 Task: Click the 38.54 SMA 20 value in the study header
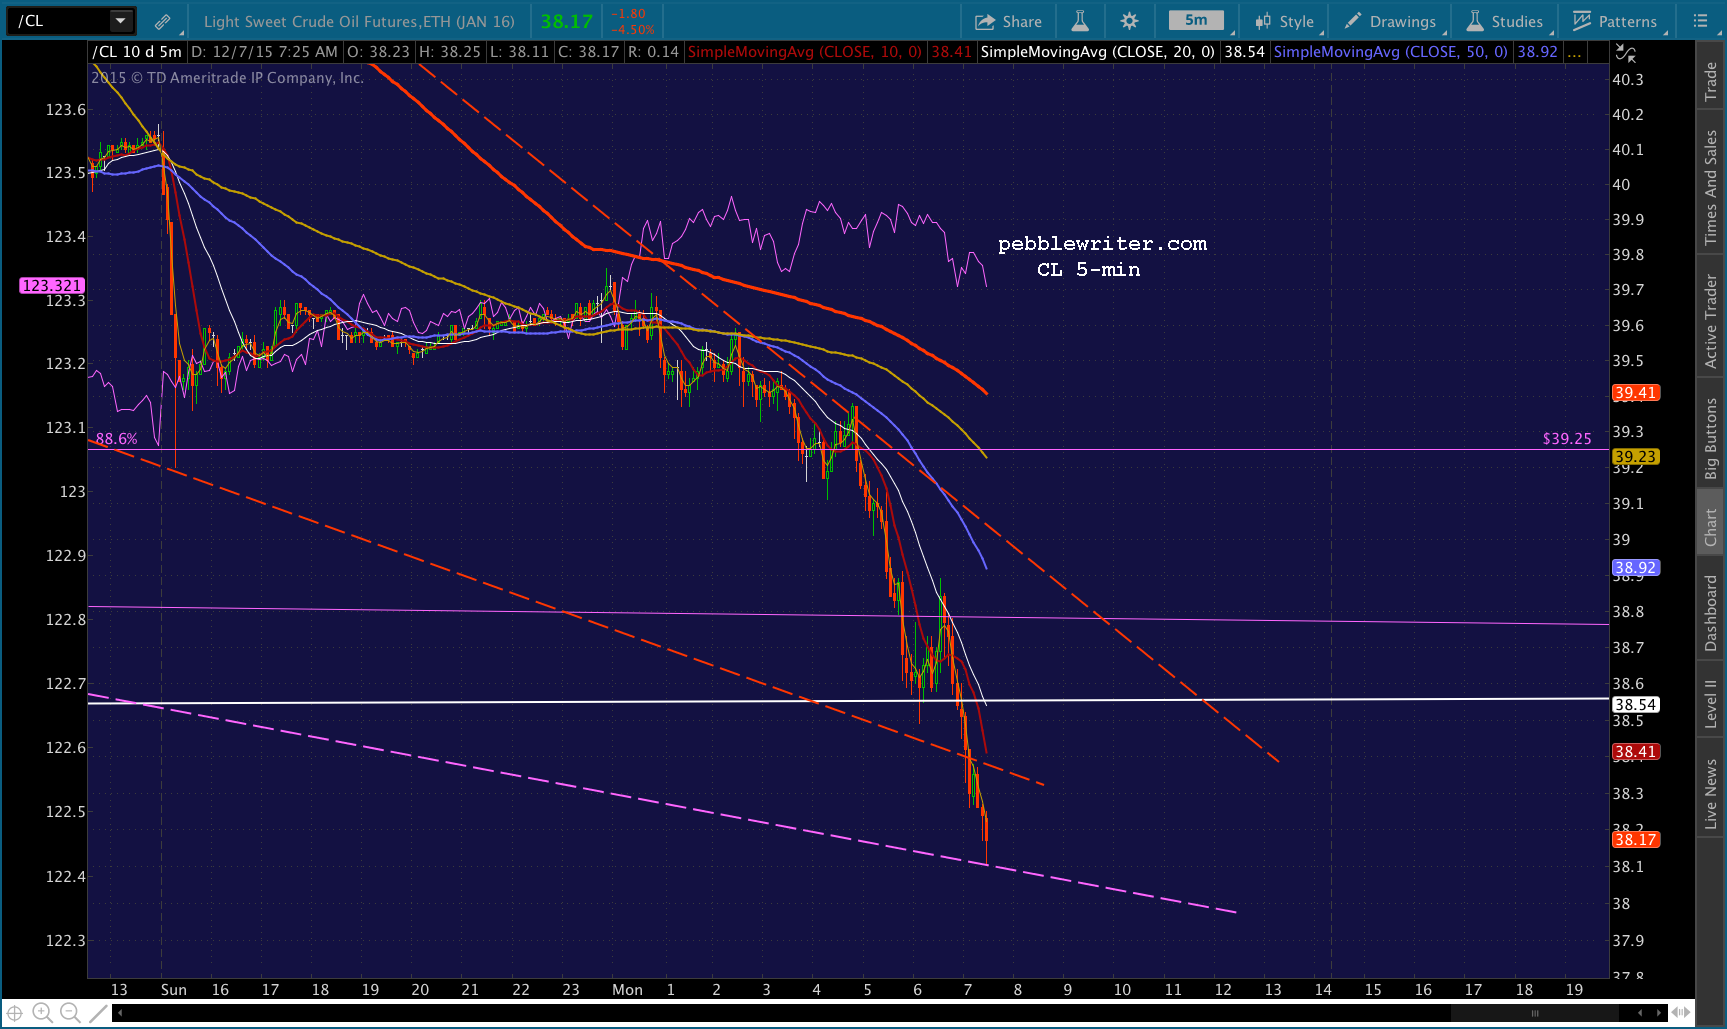1245,52
